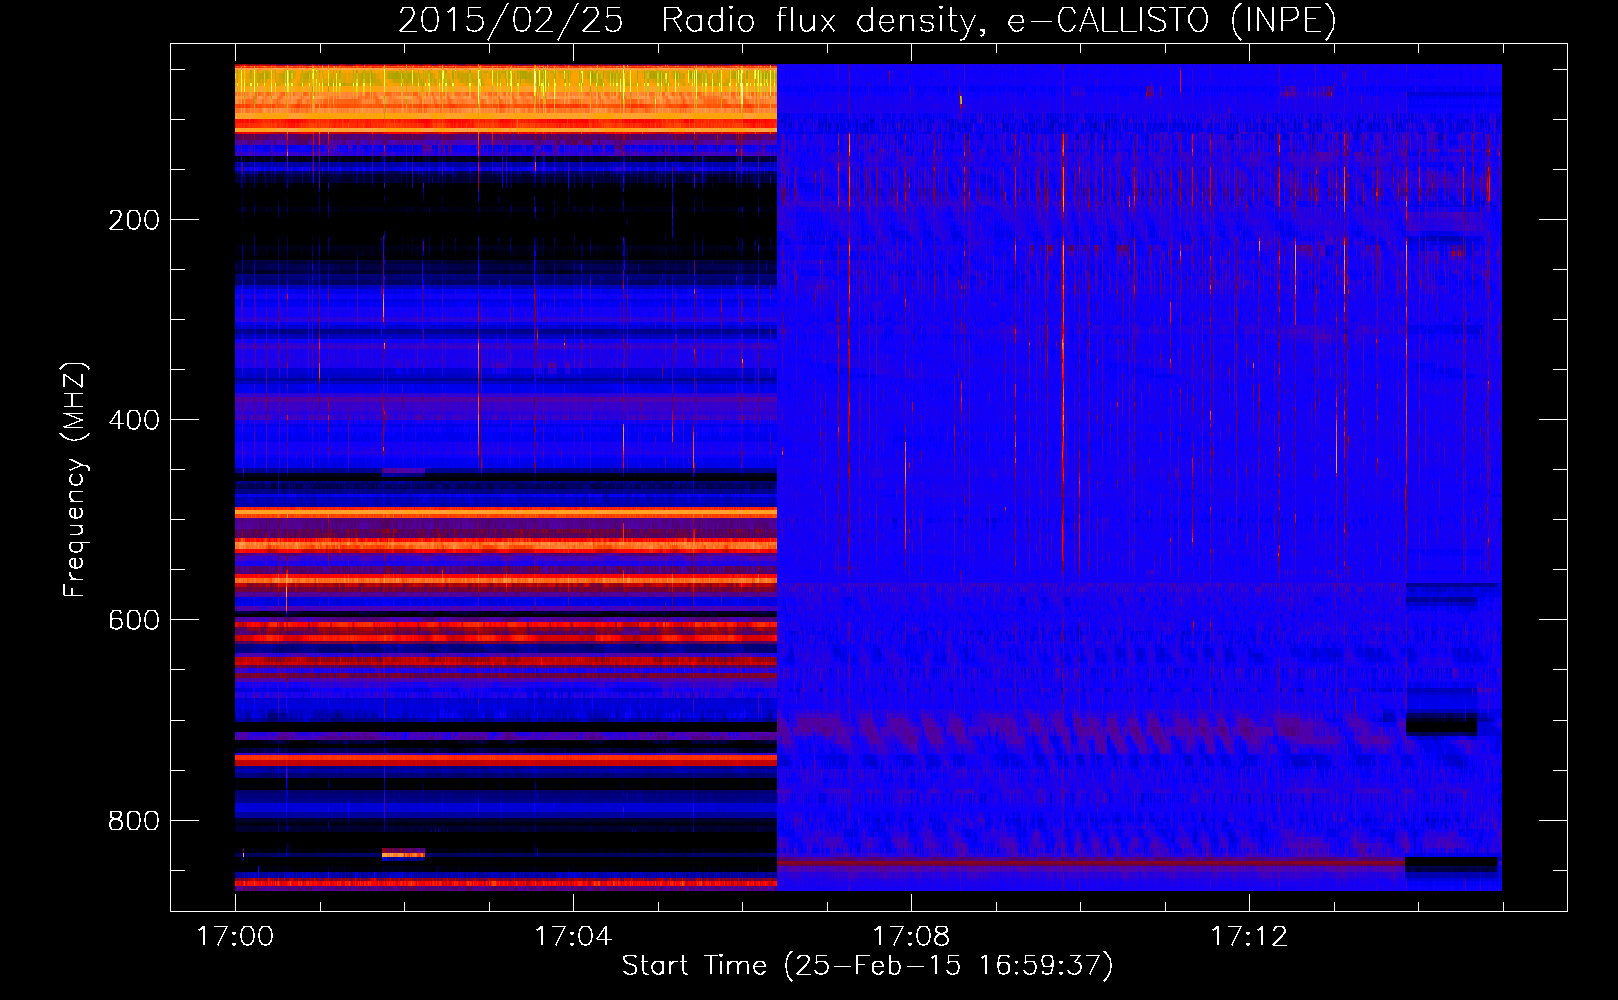Click the short purple segment near 450 MHz
This screenshot has width=1618, height=1000.
[403, 470]
